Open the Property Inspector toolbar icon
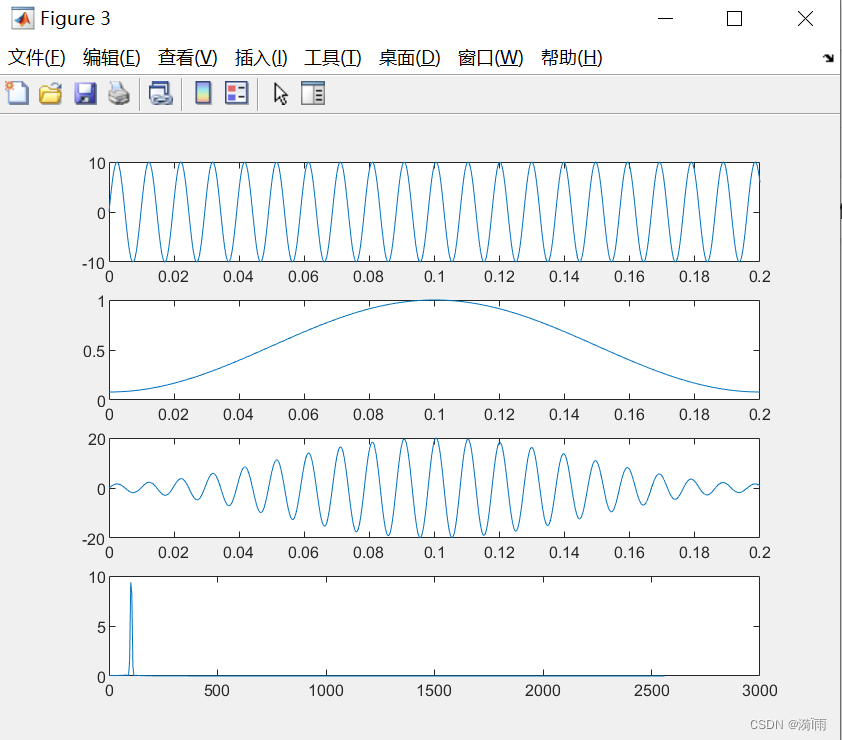The width and height of the screenshot is (842, 740). (x=313, y=93)
